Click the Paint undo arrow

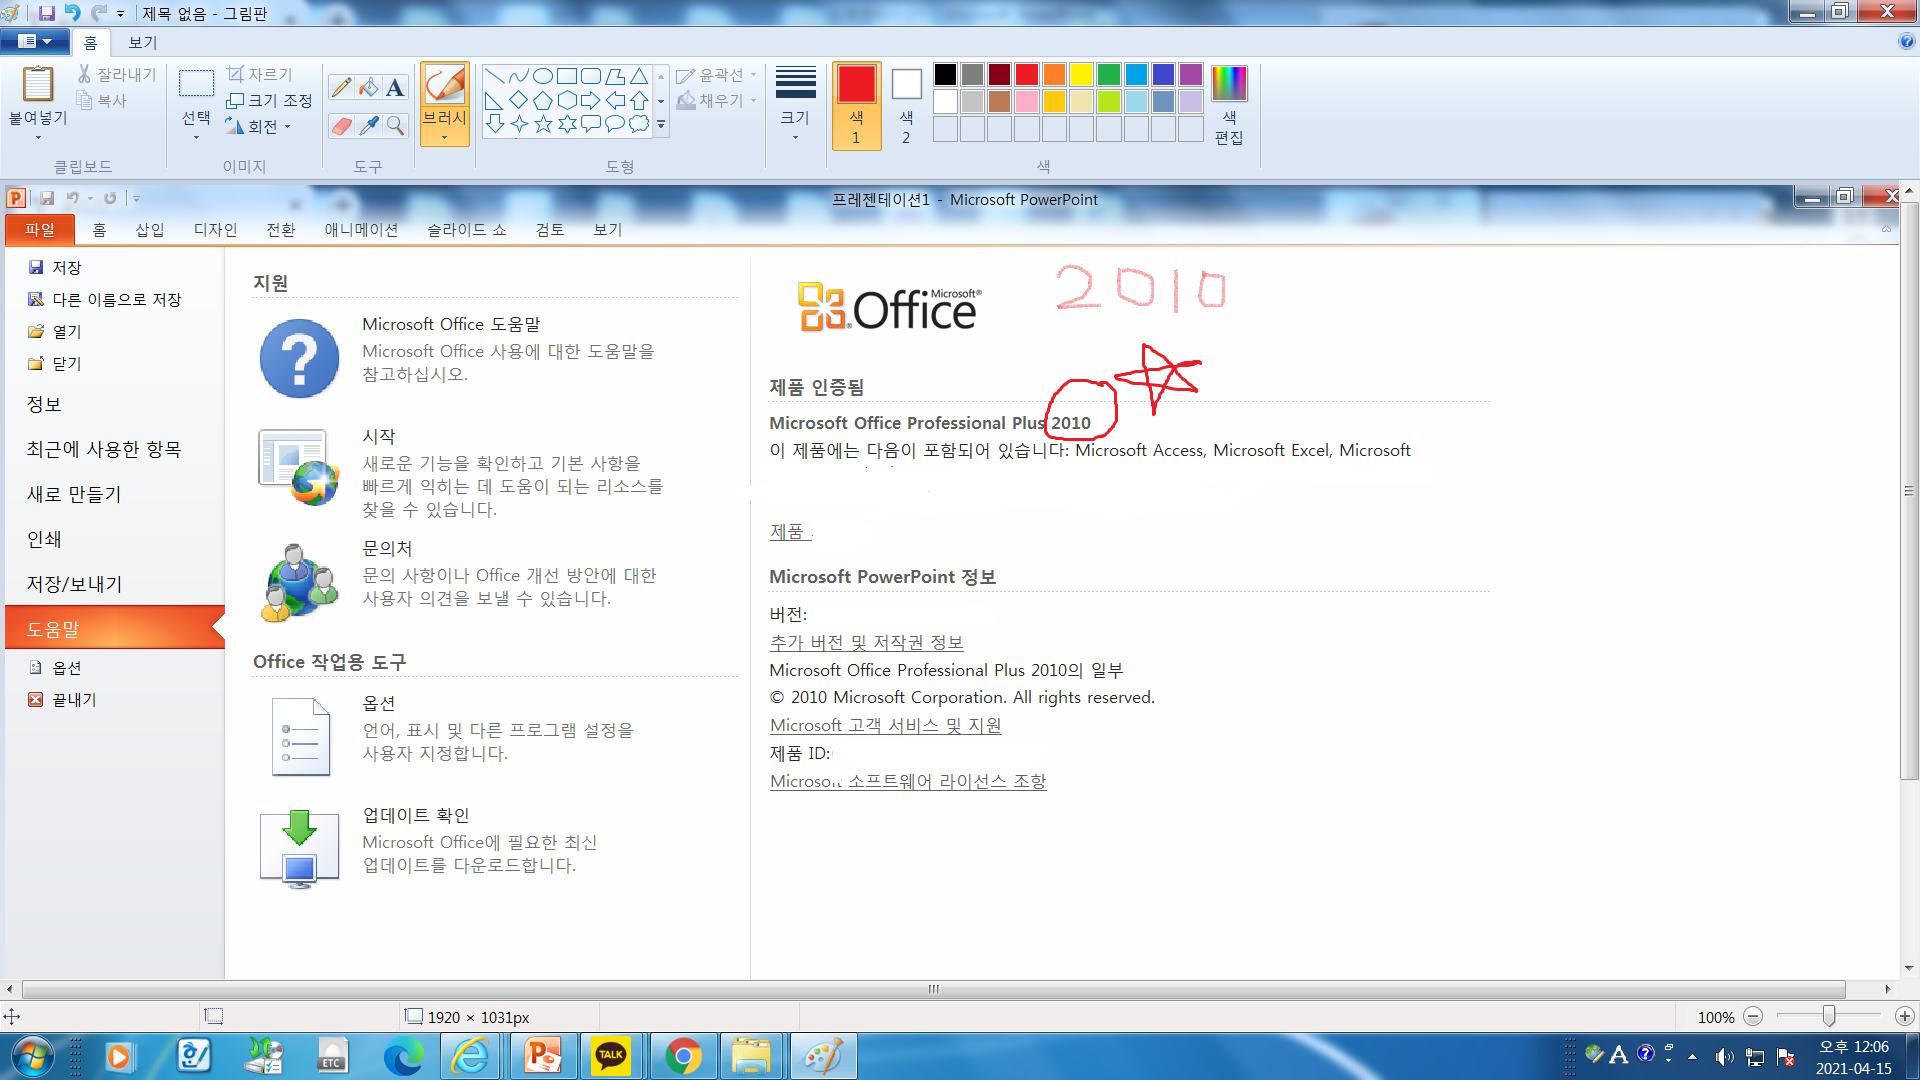73,13
